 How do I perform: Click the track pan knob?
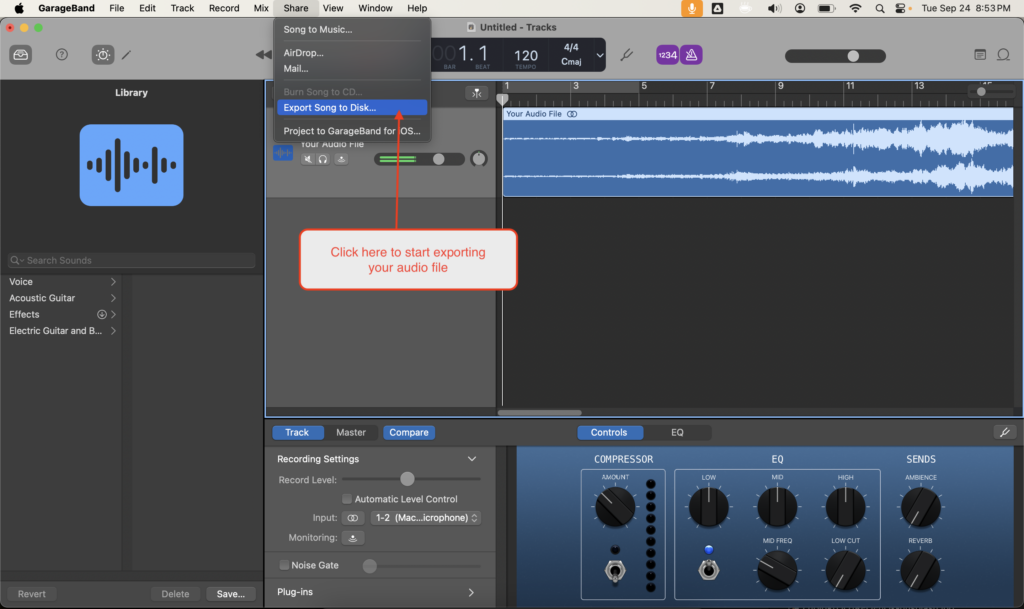(479, 159)
